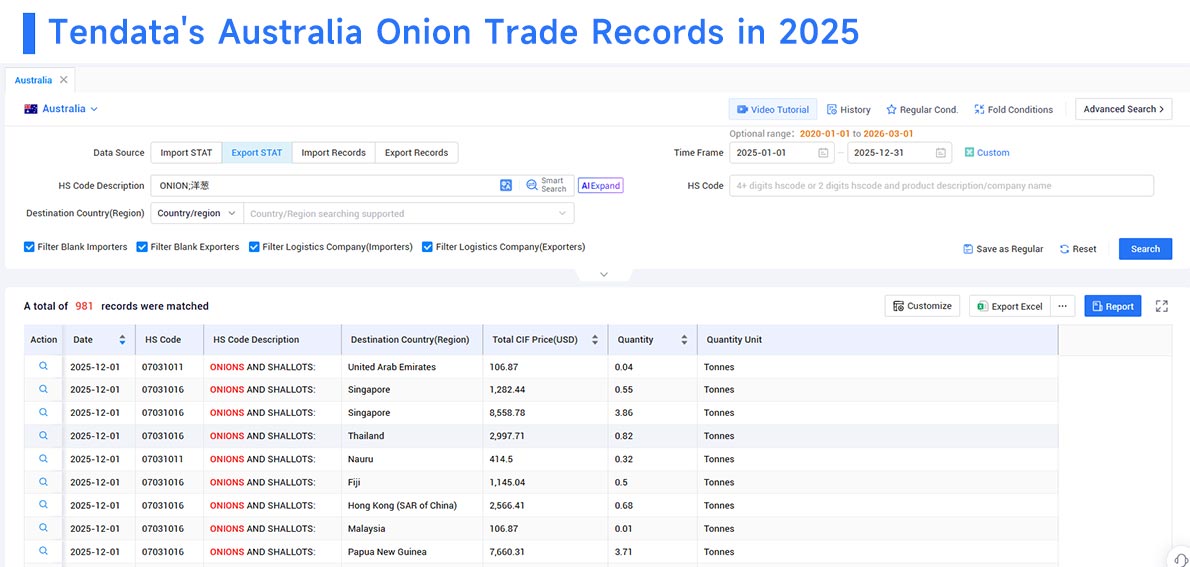
Task: Sort by Quantity column
Action: click(684, 340)
